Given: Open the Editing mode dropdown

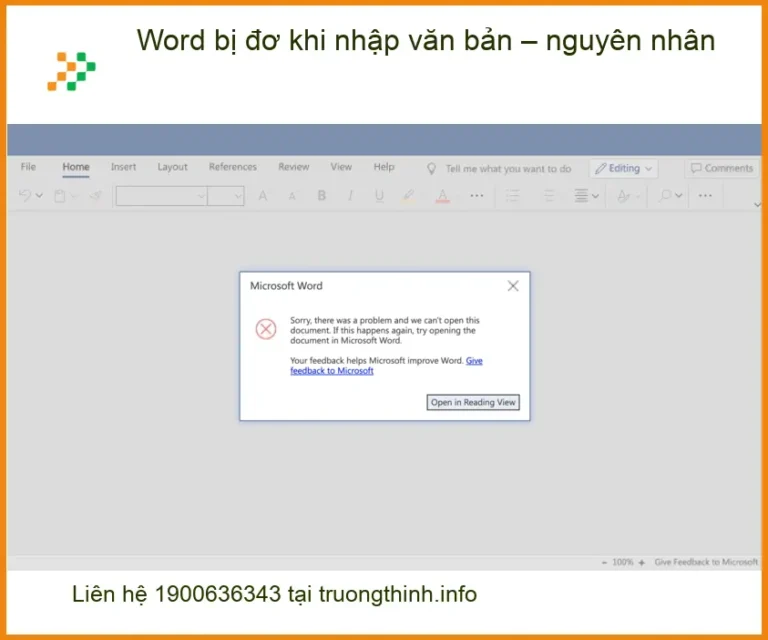Looking at the screenshot, I should click(624, 168).
